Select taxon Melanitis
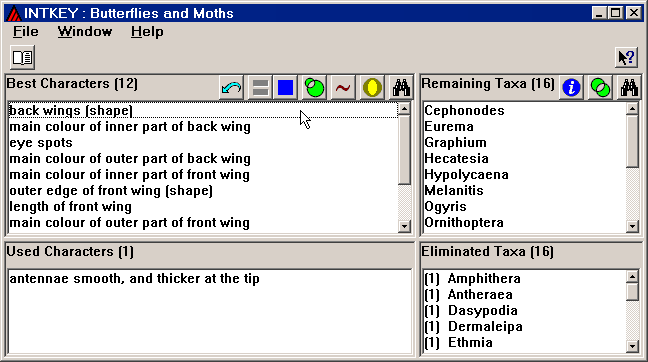Image resolution: width=648 pixels, height=362 pixels. pos(524,191)
